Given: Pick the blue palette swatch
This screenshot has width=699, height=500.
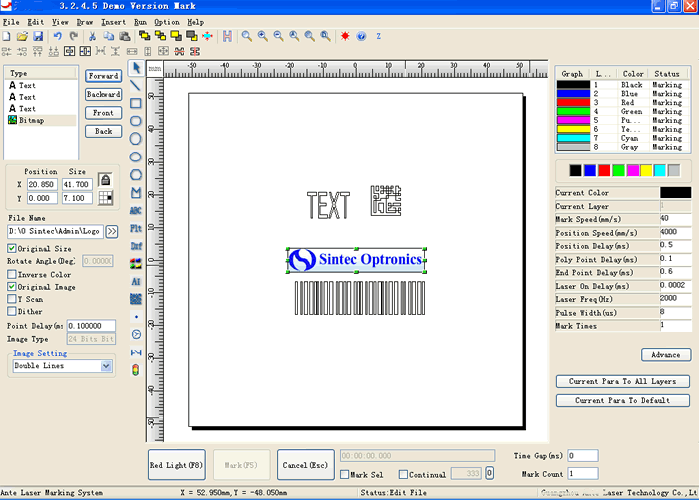Looking at the screenshot, I should (x=590, y=170).
